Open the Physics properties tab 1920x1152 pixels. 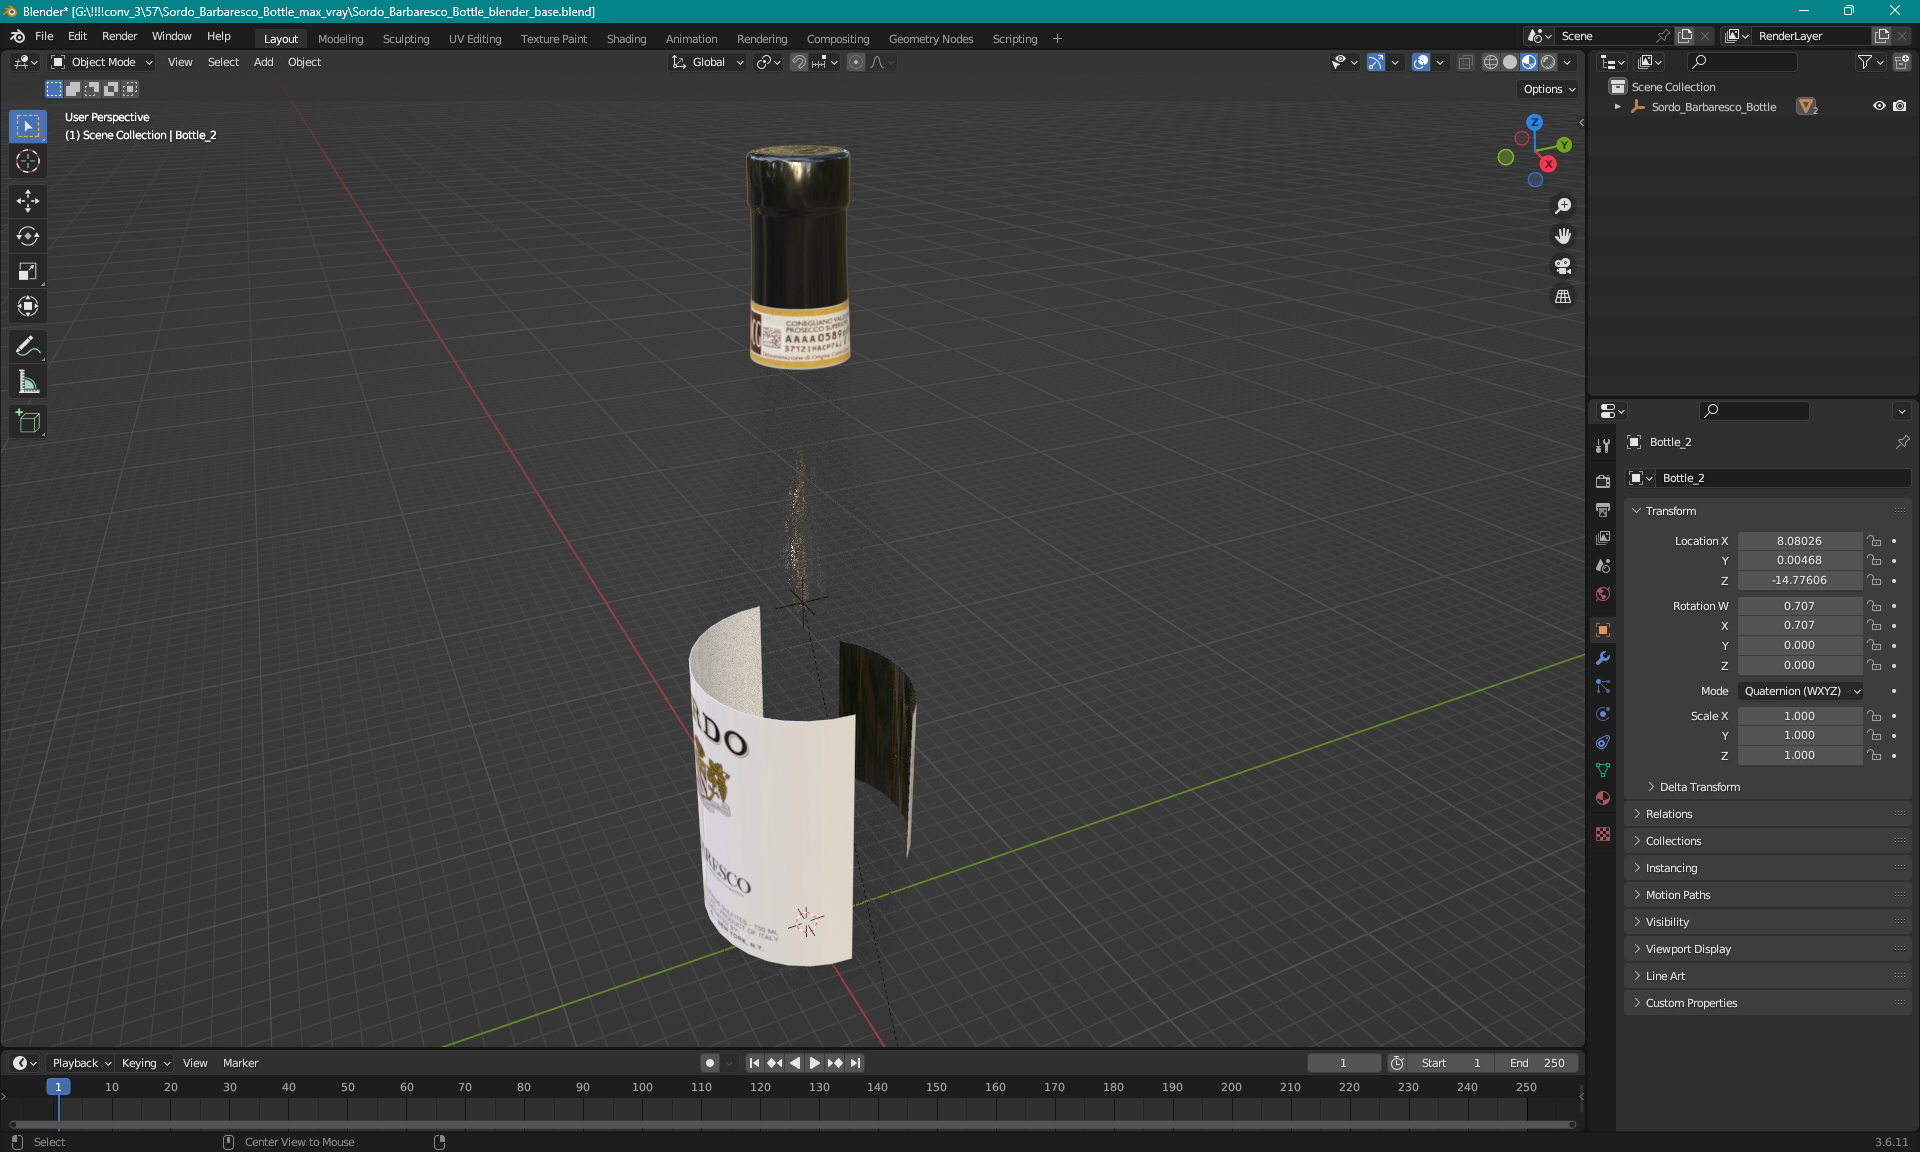[1603, 714]
